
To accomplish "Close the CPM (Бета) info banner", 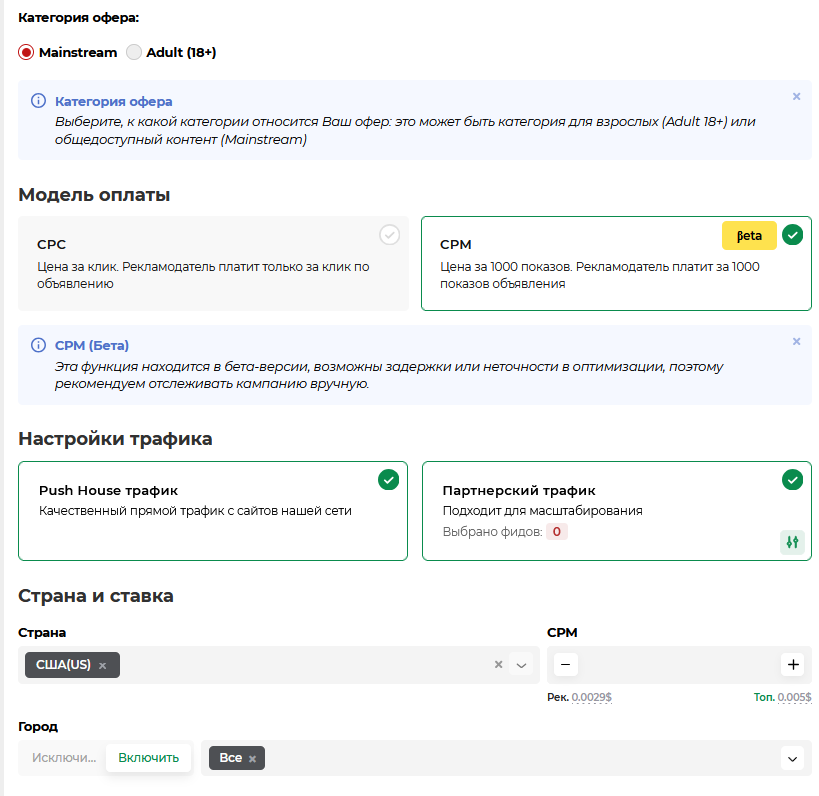I will [796, 341].
